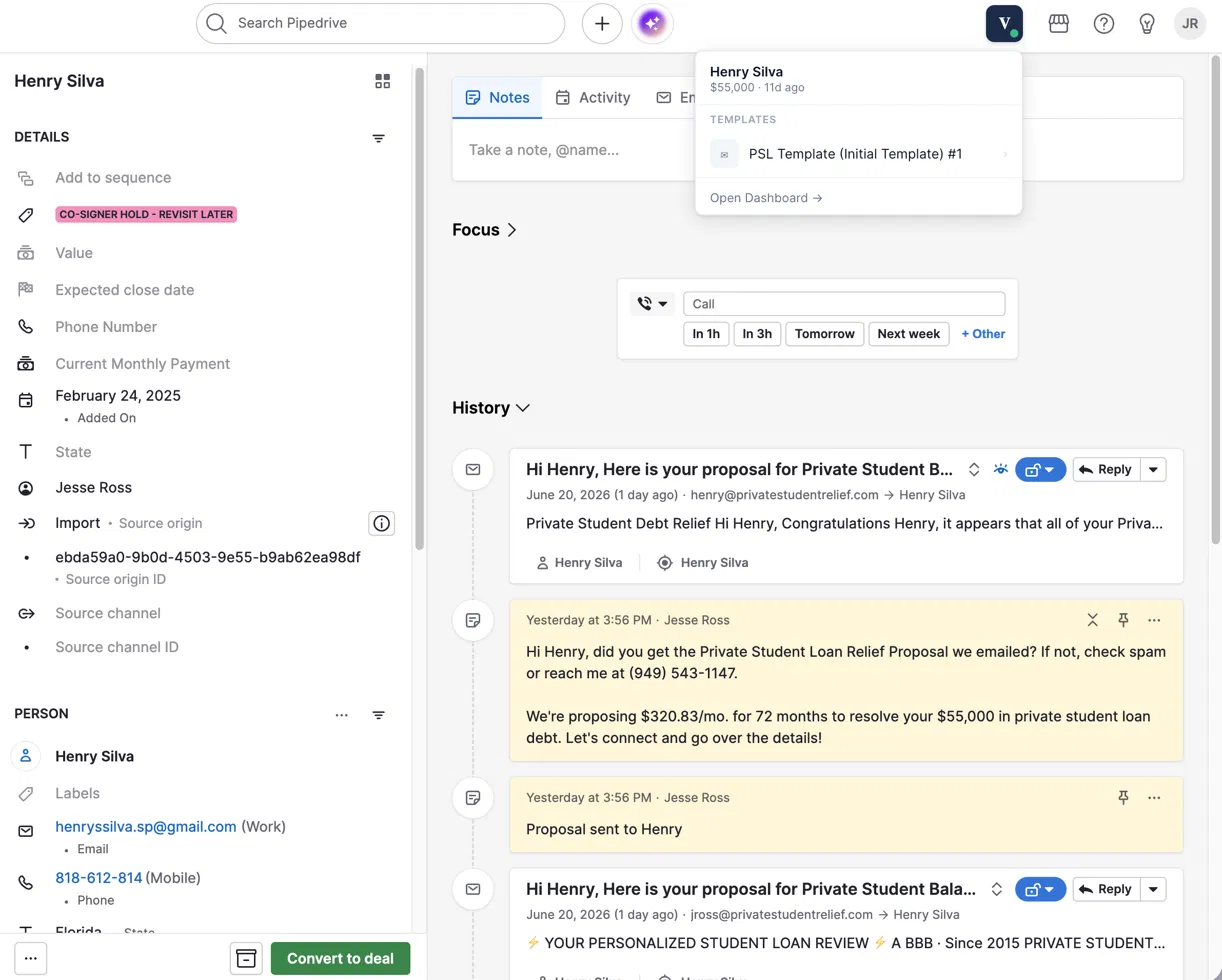
Task: Click the Import source info icon
Action: [x=381, y=523]
